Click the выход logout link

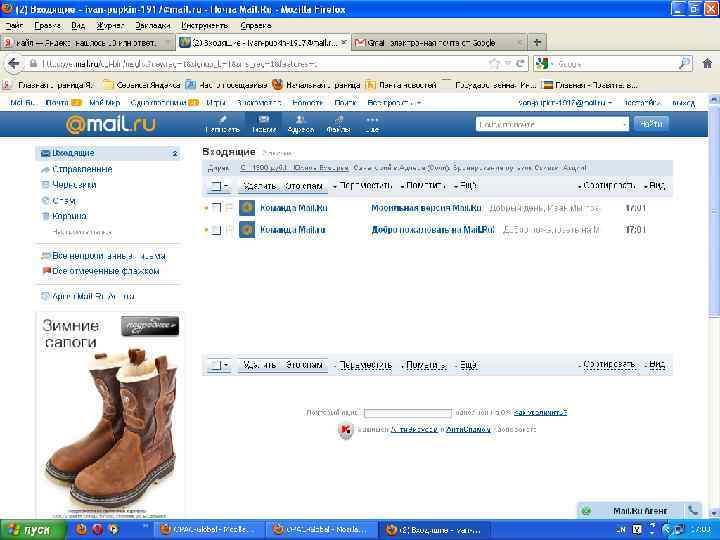point(683,103)
